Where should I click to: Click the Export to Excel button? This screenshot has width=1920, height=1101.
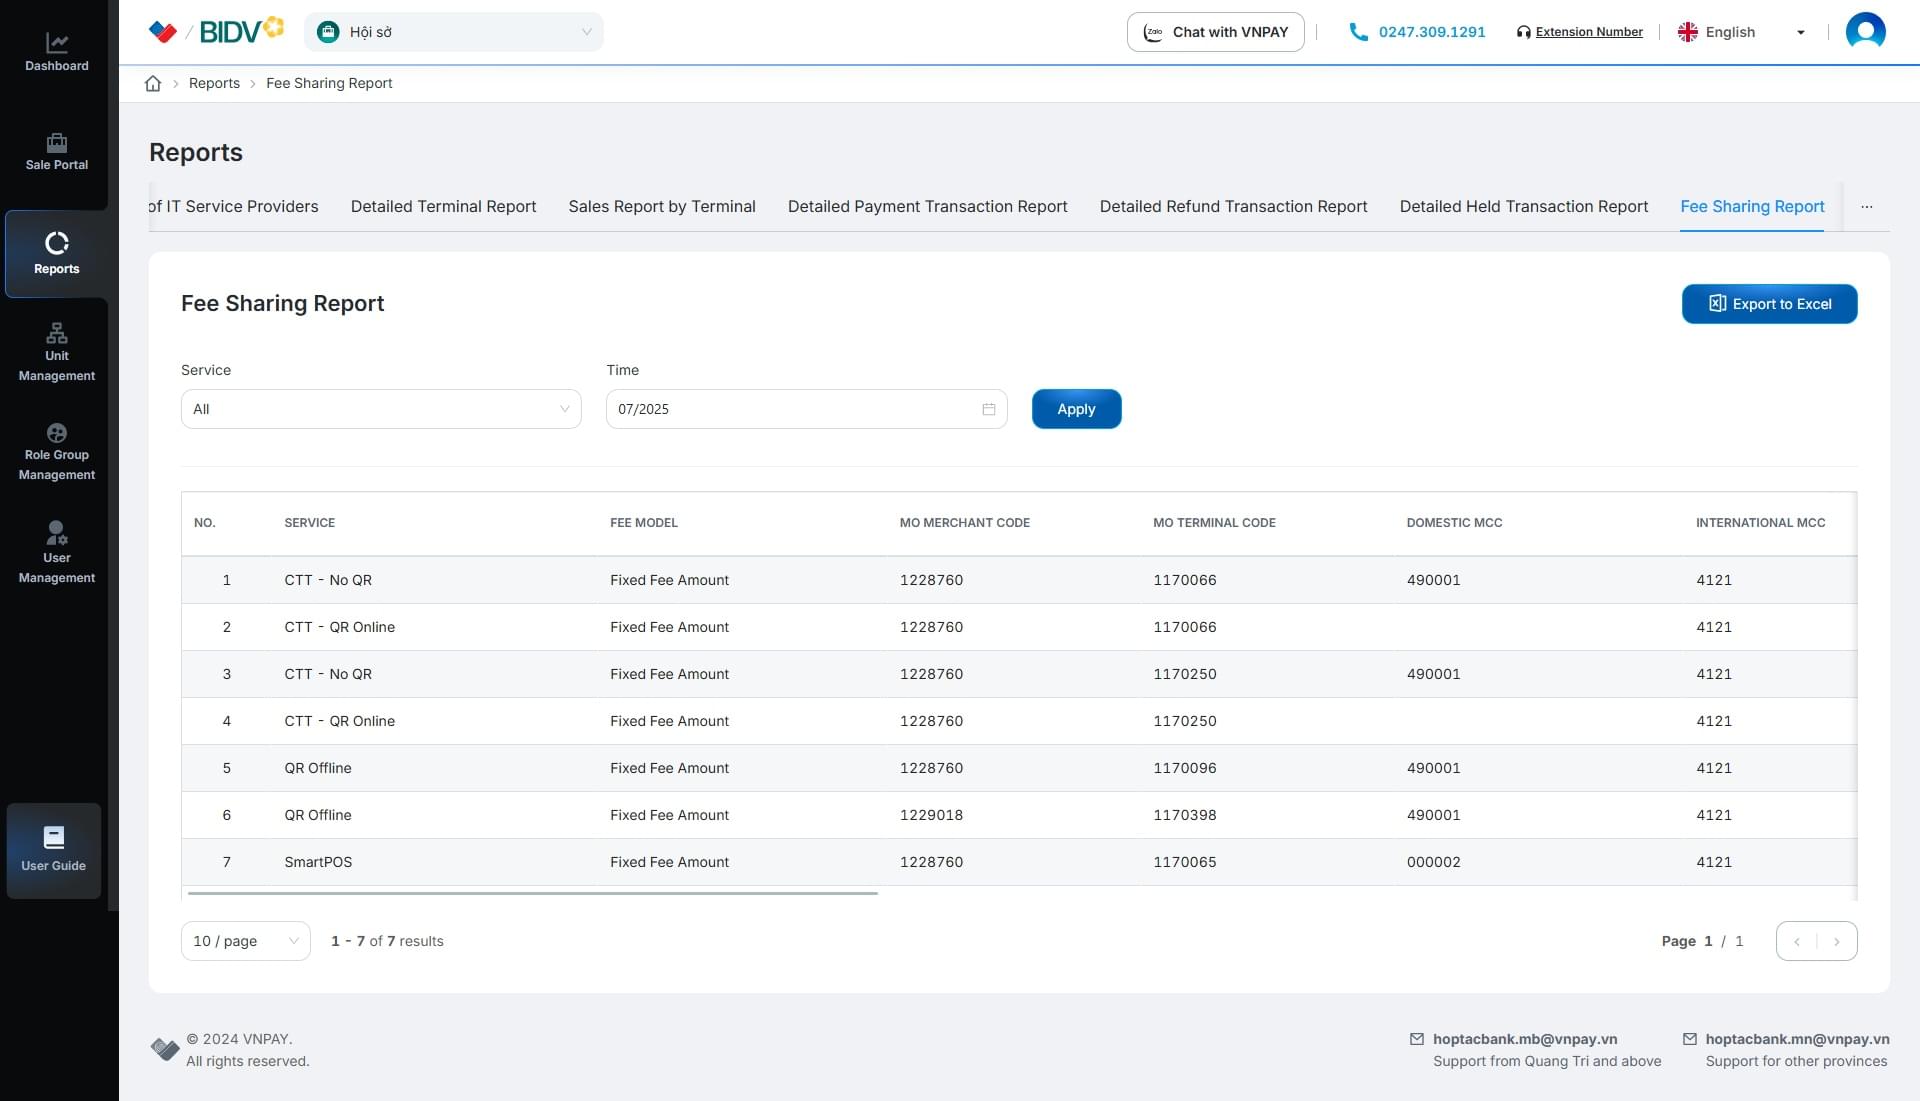click(1769, 304)
